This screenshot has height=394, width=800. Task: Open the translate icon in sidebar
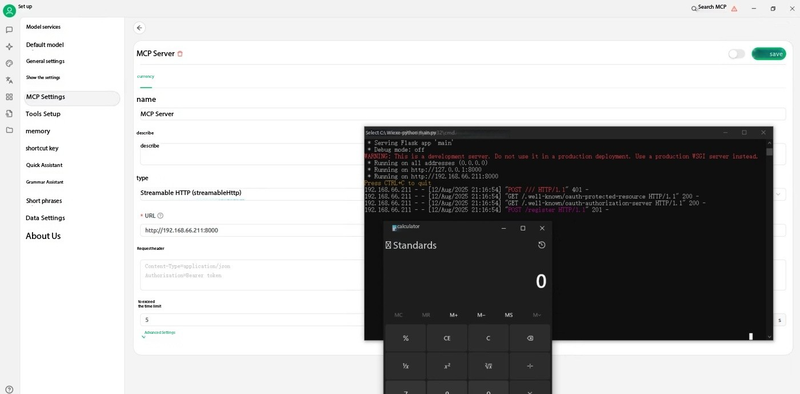(9, 80)
